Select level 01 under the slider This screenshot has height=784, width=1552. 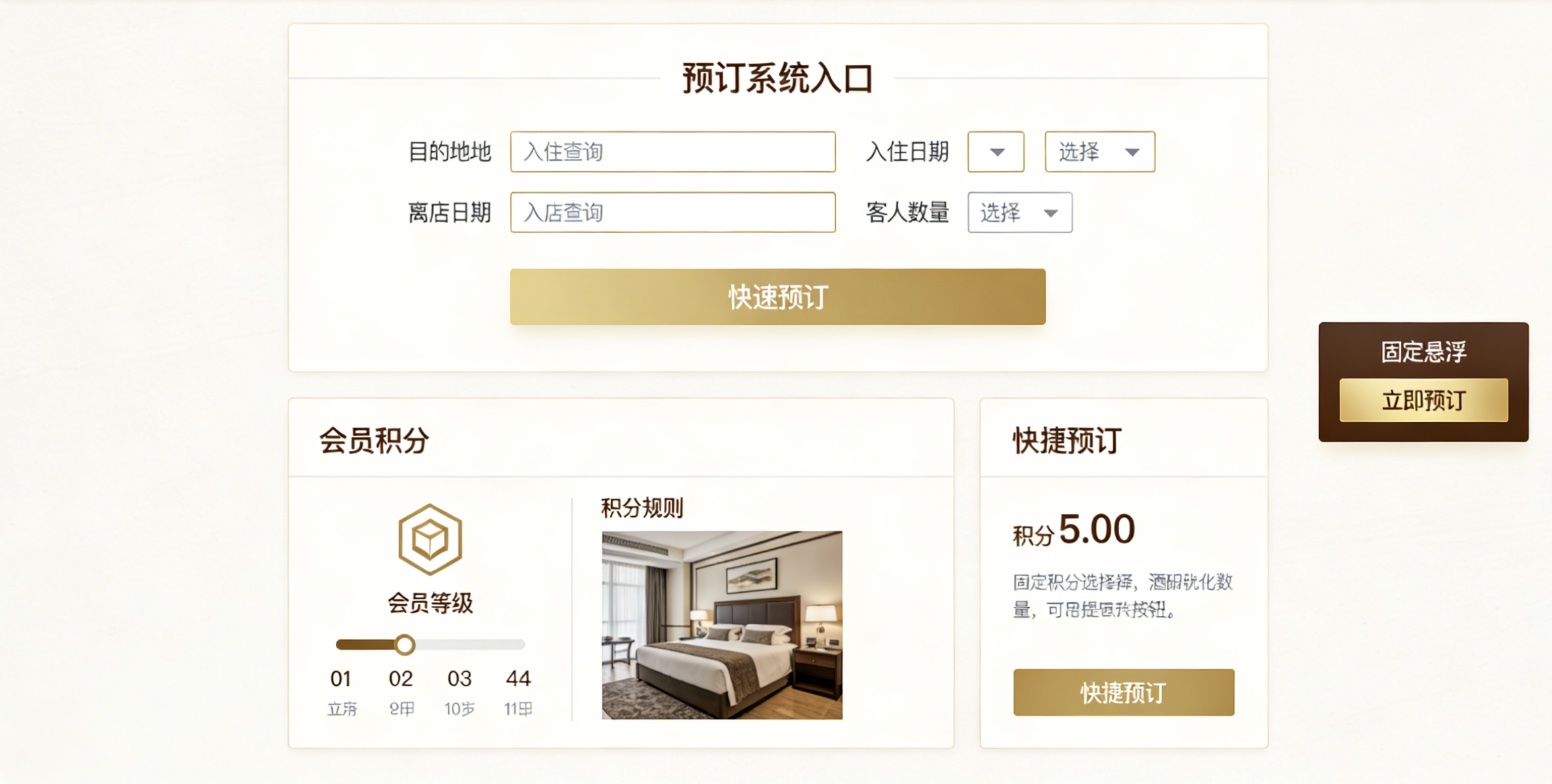coord(341,679)
